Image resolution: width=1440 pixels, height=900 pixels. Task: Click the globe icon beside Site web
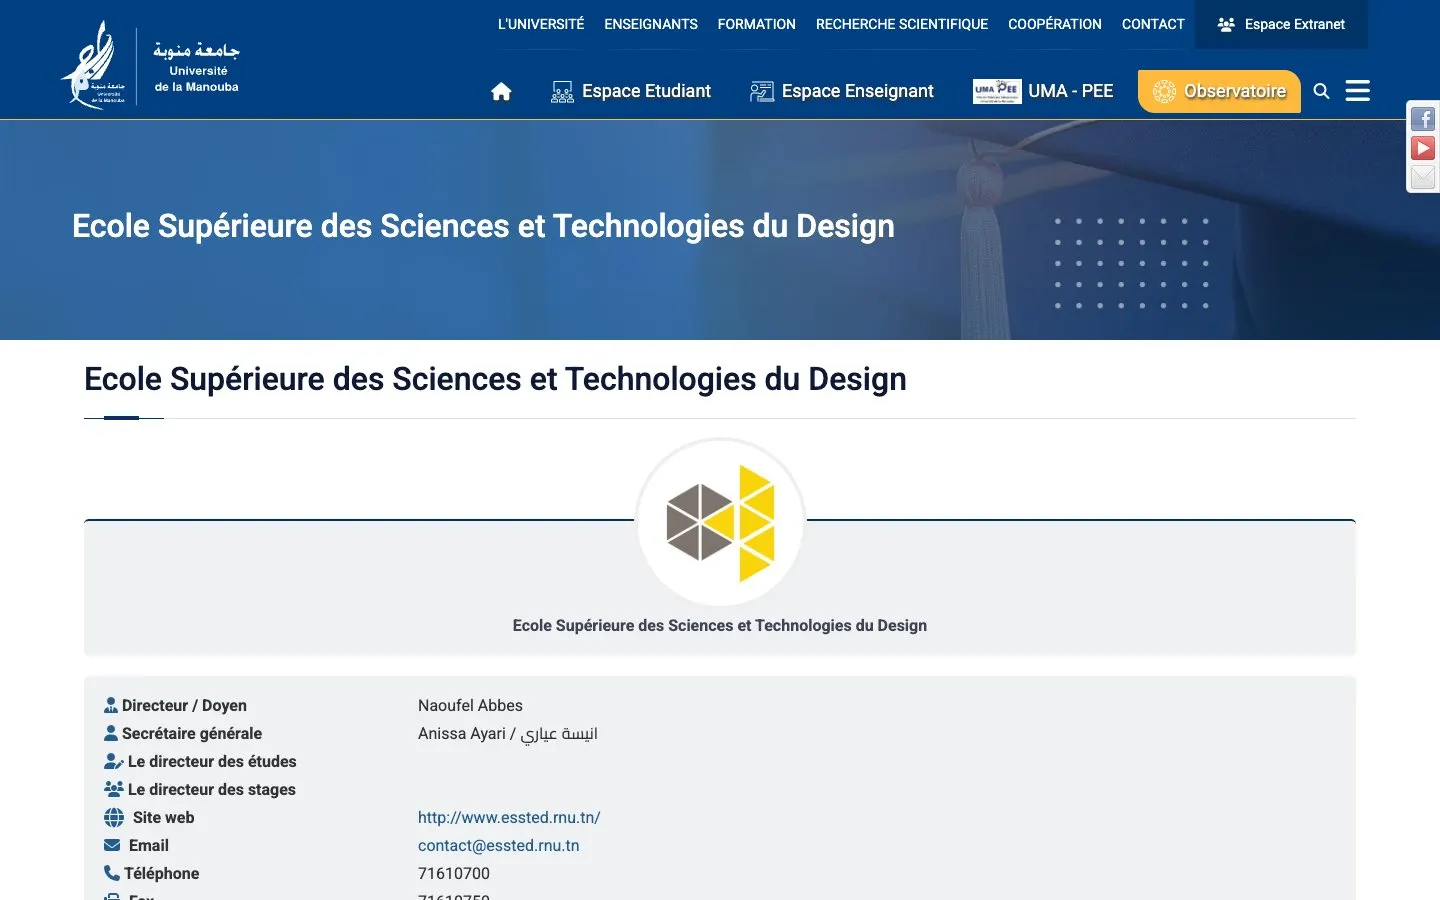coord(114,817)
